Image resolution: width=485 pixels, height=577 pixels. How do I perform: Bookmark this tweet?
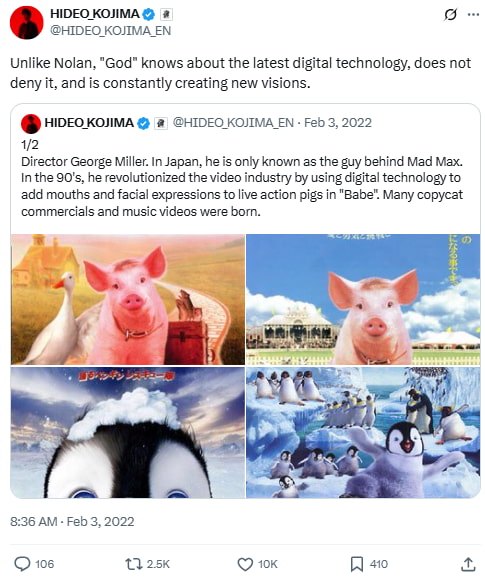[357, 564]
